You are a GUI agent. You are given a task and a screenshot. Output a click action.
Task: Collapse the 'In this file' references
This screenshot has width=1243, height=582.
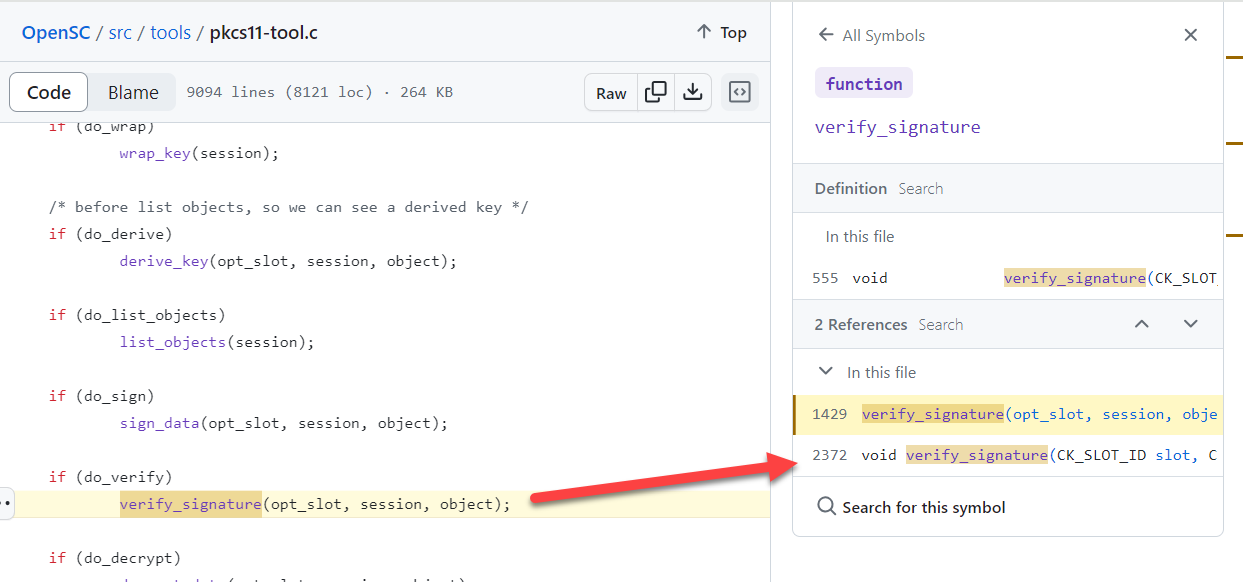coord(826,372)
